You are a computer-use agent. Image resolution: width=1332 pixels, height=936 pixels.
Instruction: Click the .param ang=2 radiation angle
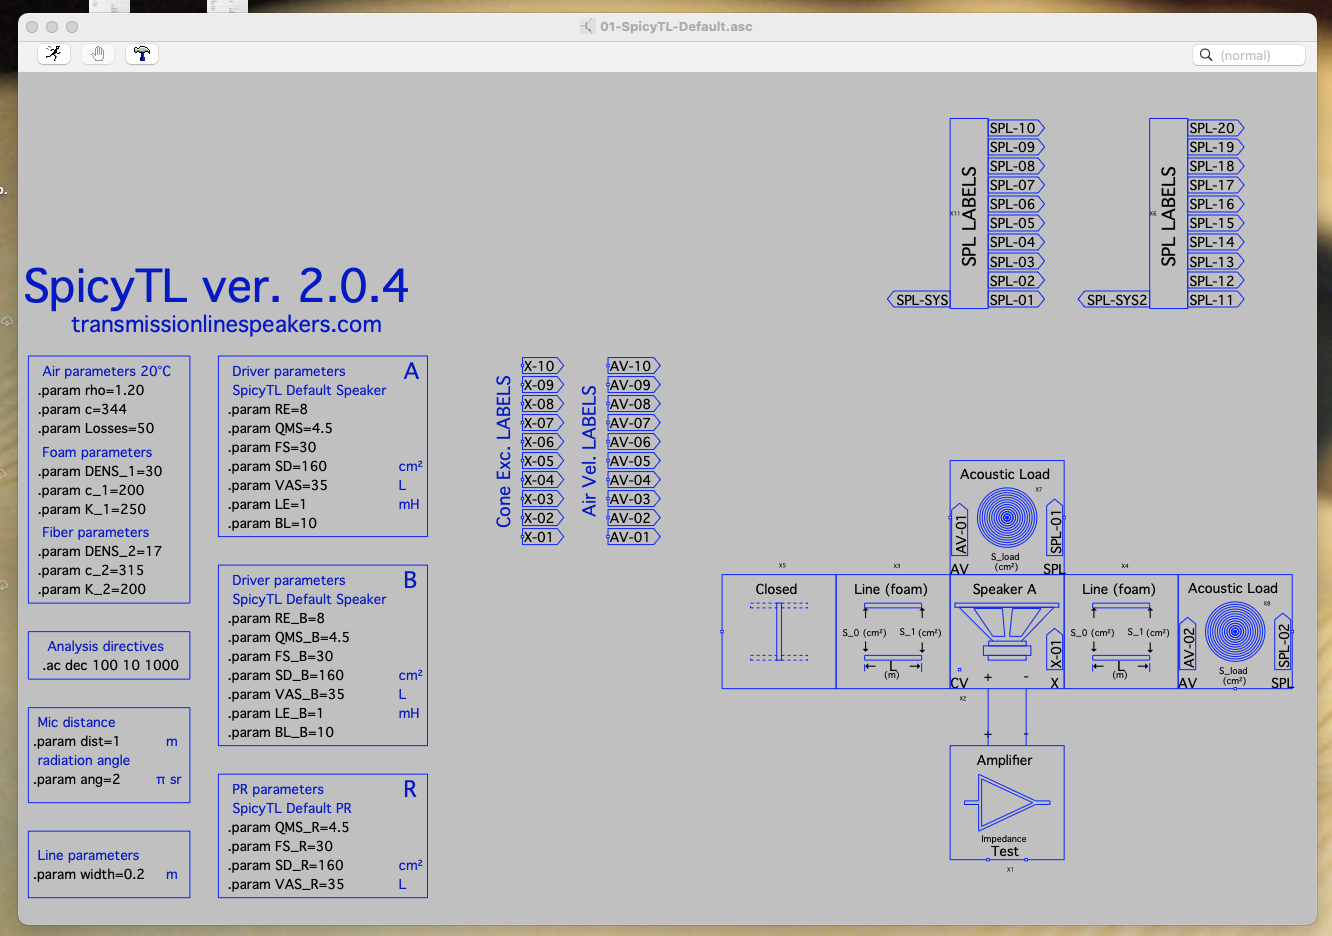76,779
